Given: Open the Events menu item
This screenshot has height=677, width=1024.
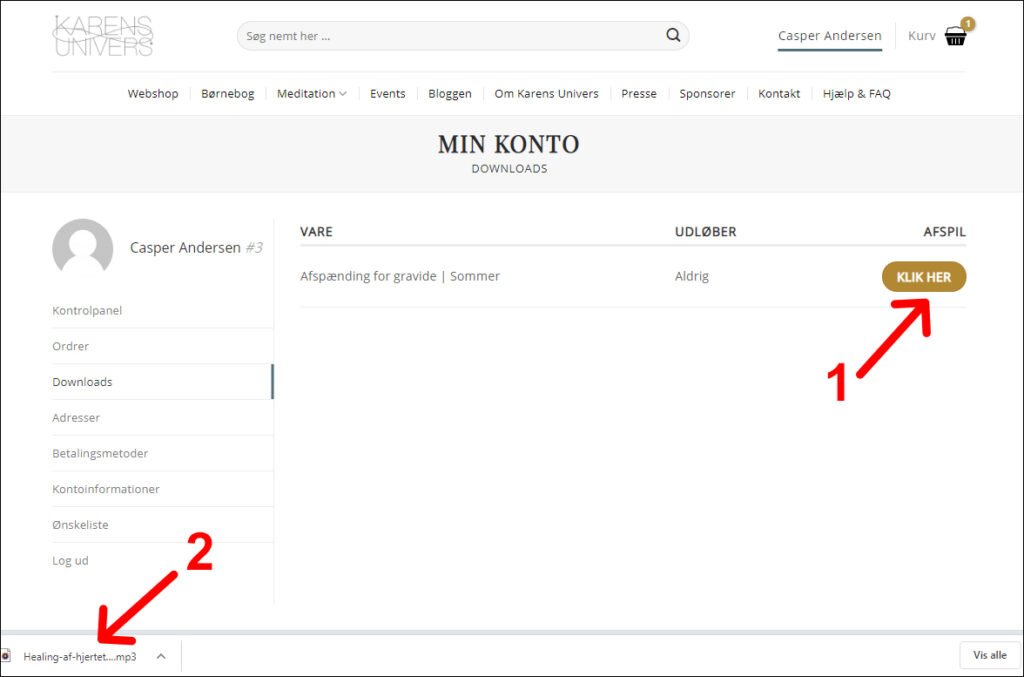Looking at the screenshot, I should [x=387, y=94].
